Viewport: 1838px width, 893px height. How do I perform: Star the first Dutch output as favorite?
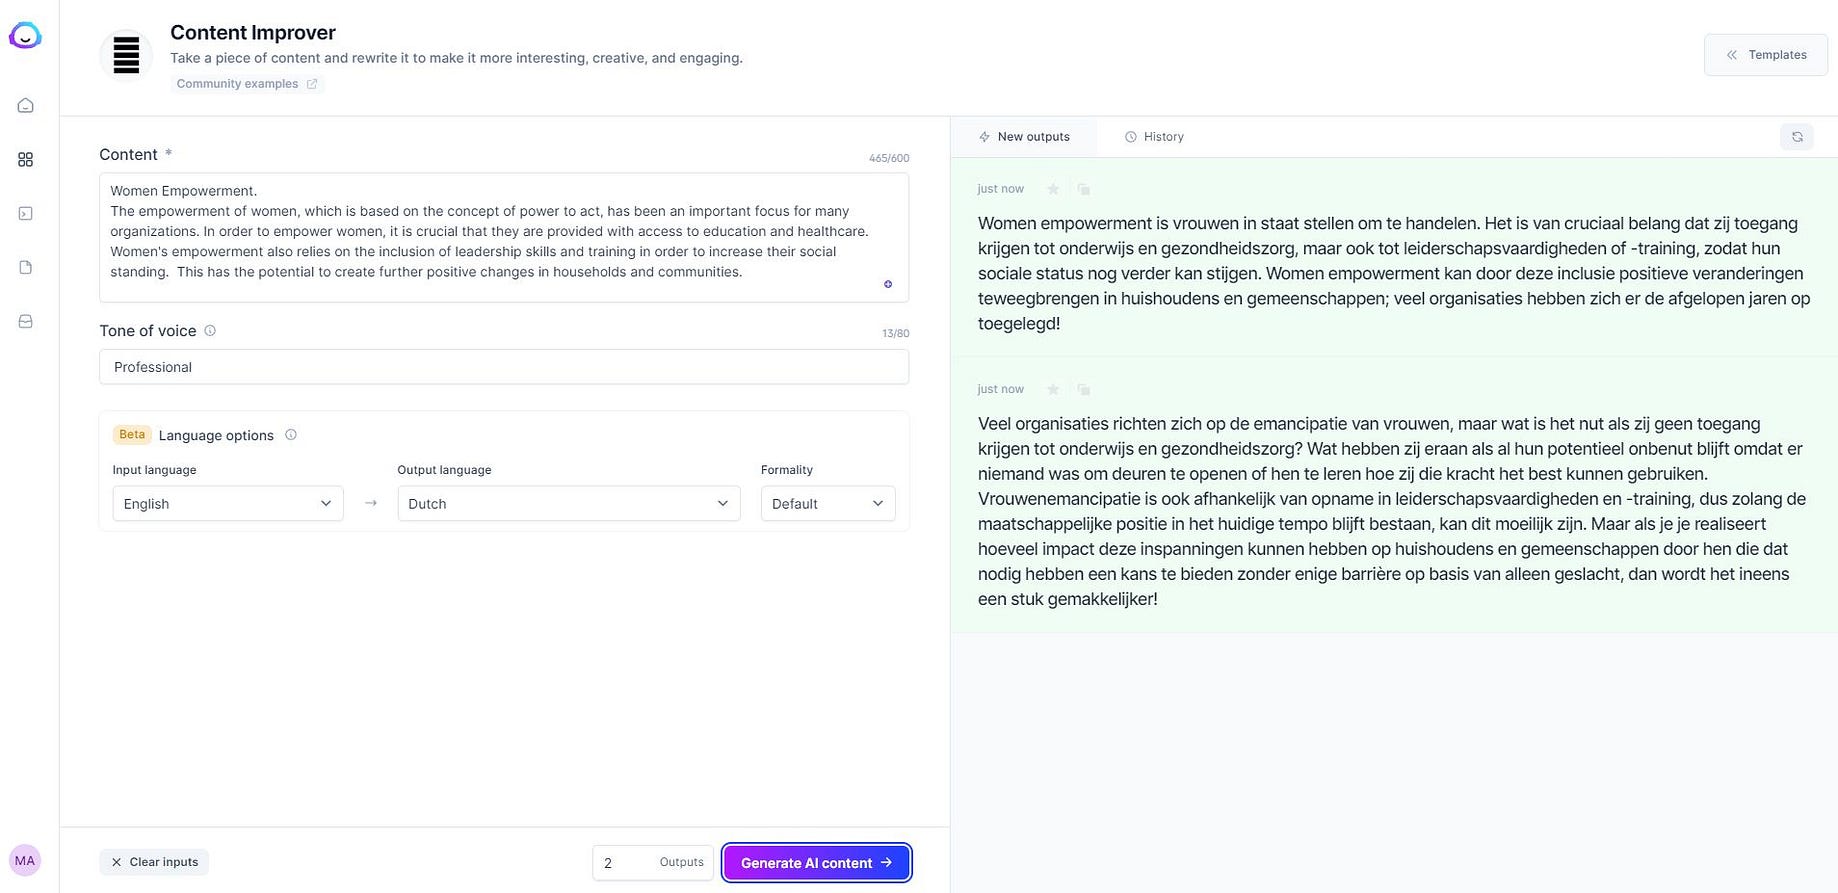click(x=1053, y=189)
